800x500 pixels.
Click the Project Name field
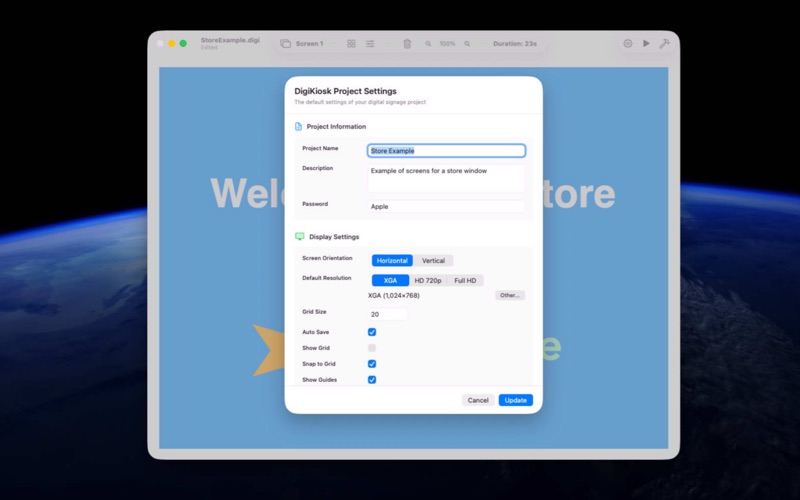pos(446,151)
